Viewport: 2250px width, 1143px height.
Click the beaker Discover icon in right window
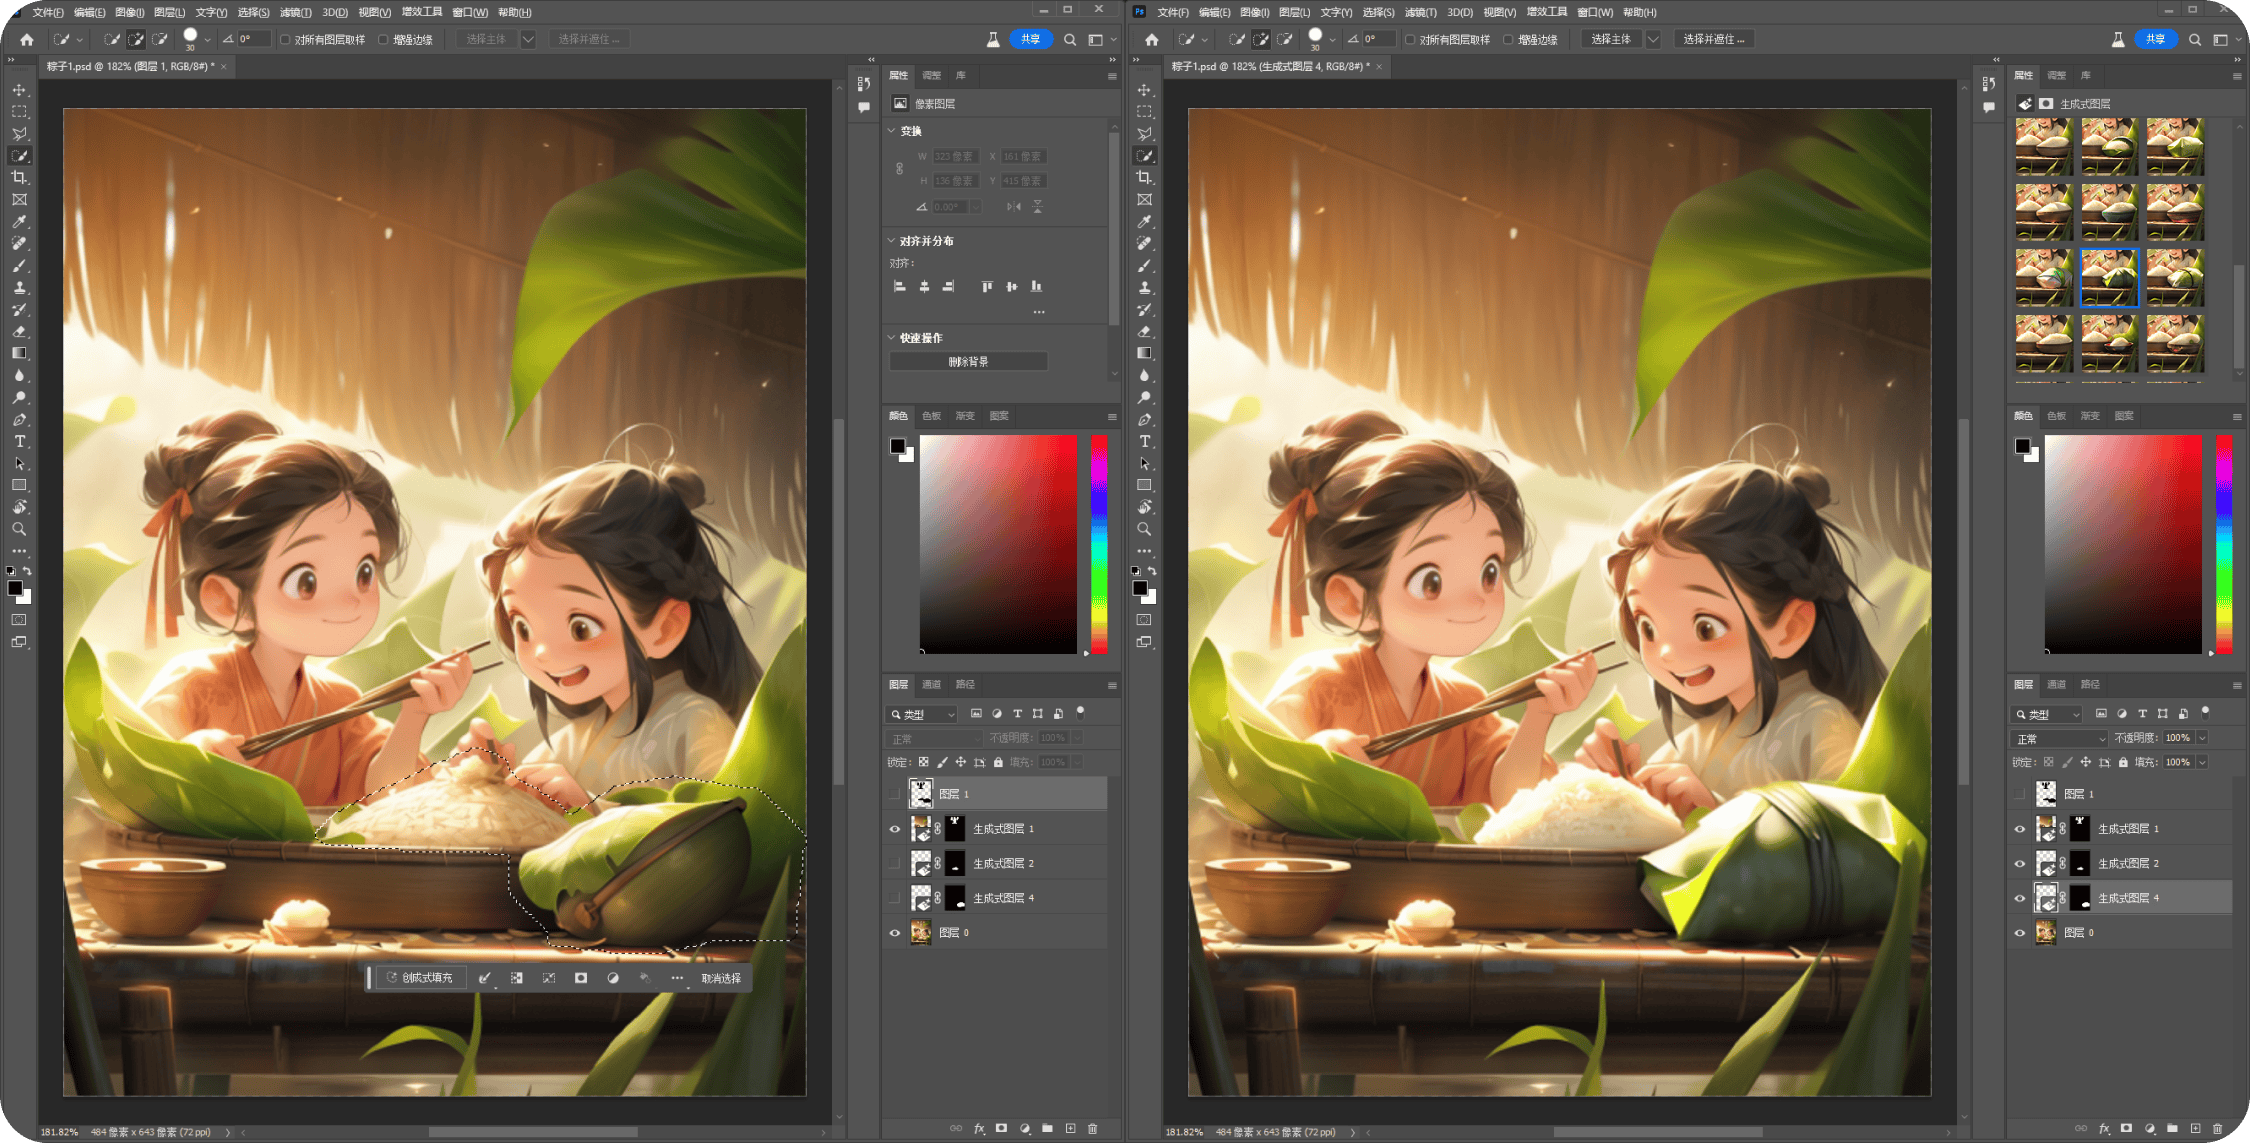tap(2117, 40)
